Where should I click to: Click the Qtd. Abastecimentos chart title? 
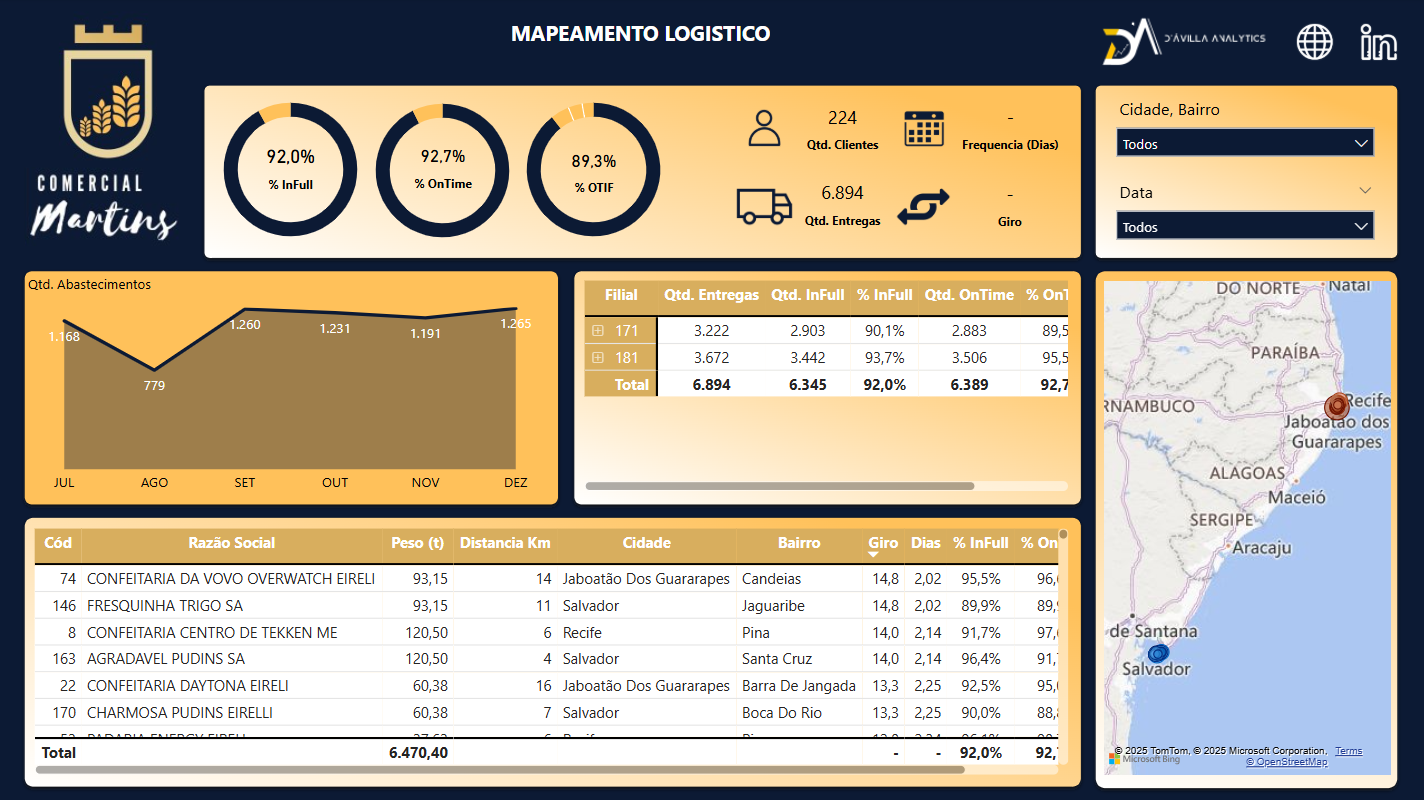click(x=90, y=285)
